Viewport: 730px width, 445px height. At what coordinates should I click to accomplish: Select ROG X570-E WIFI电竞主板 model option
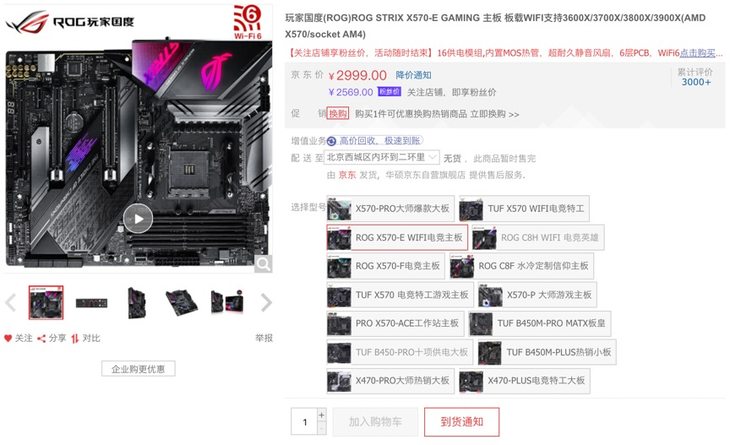click(x=397, y=237)
